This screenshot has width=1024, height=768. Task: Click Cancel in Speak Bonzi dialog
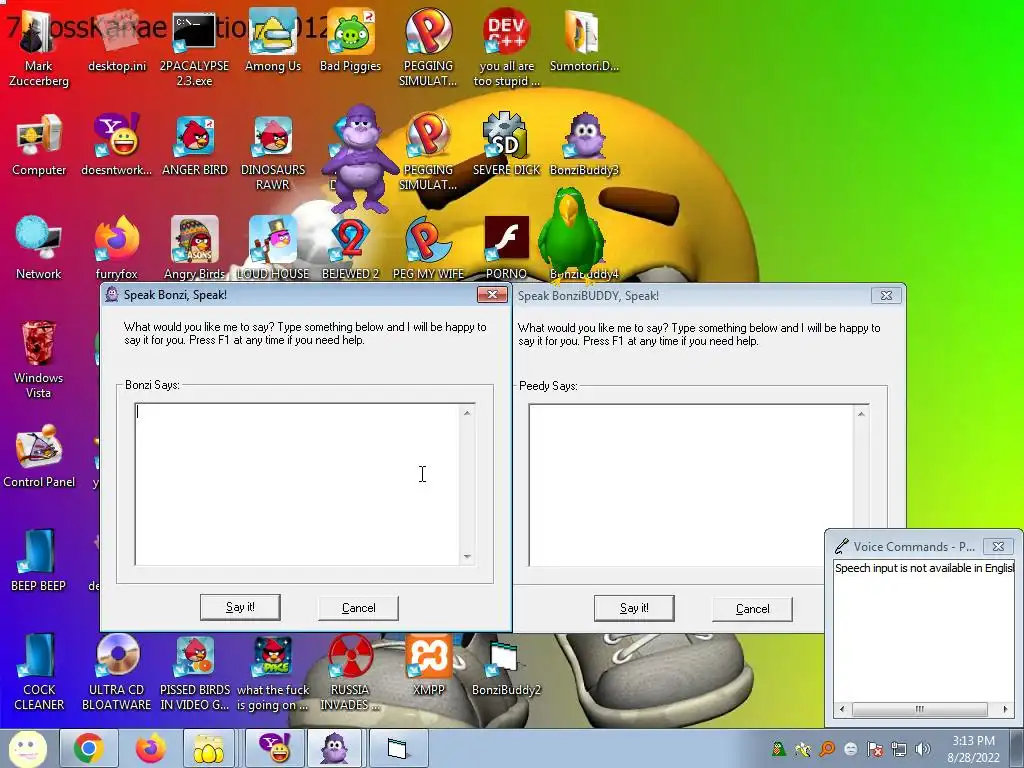pos(359,608)
